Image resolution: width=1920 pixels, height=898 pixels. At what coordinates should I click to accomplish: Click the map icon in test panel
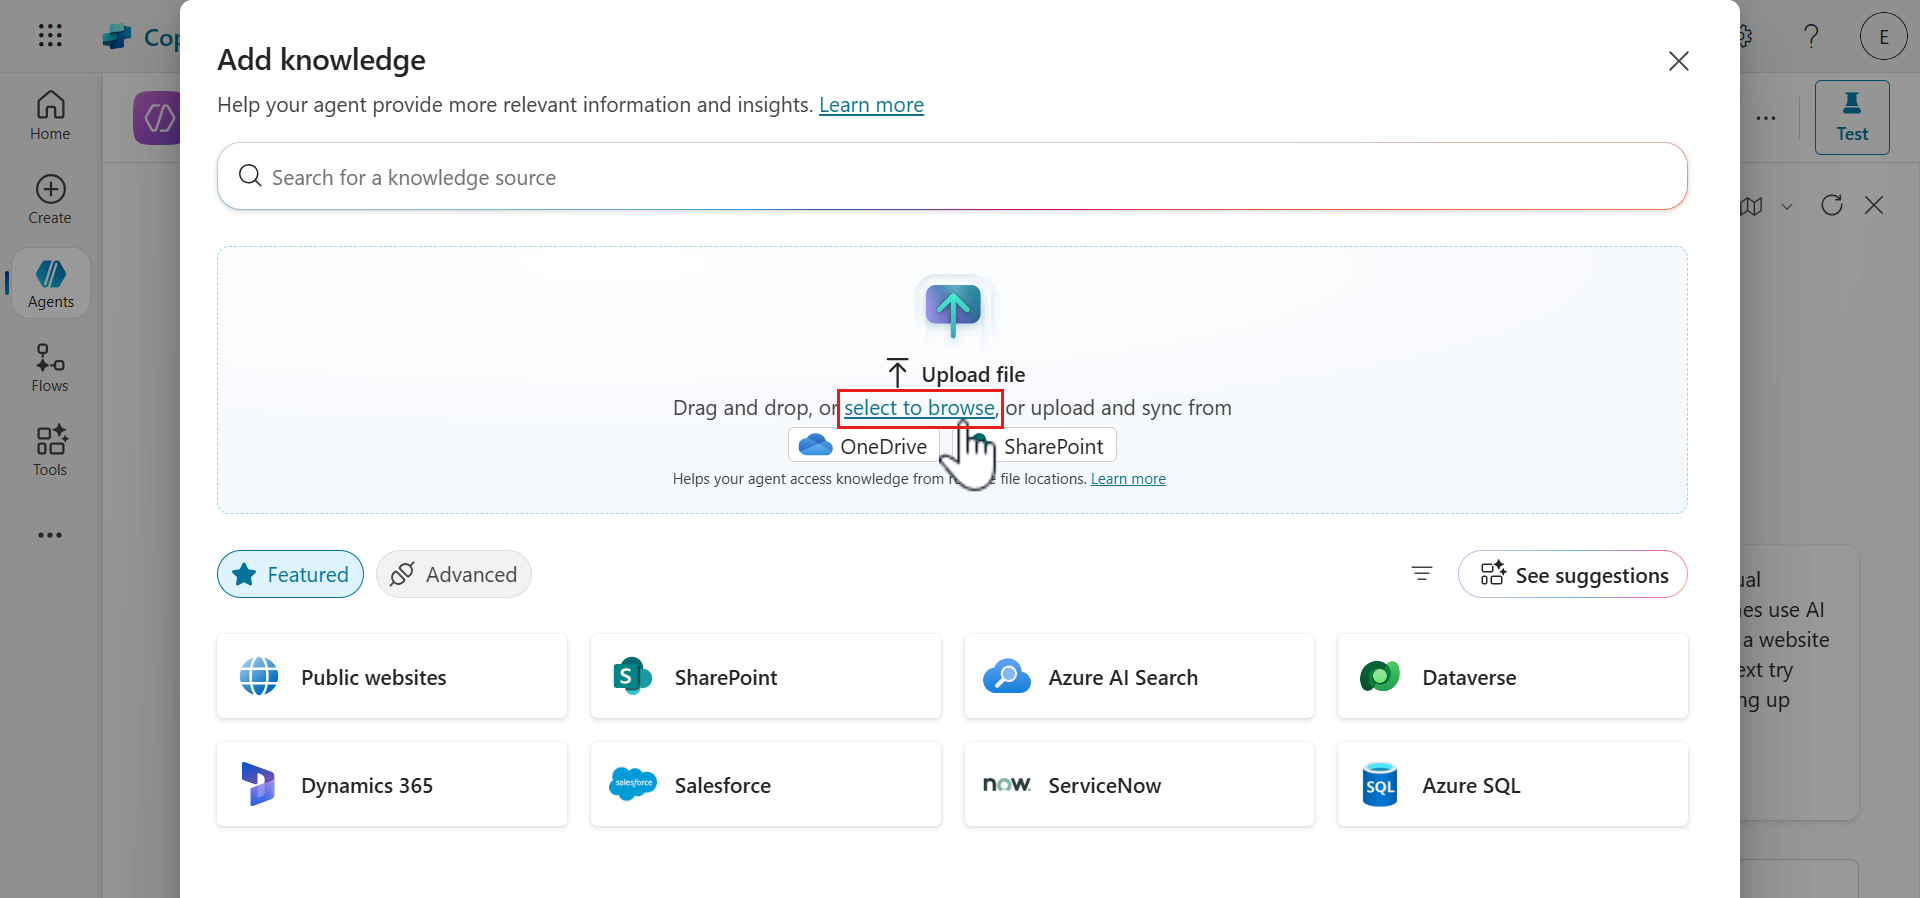click(1752, 206)
